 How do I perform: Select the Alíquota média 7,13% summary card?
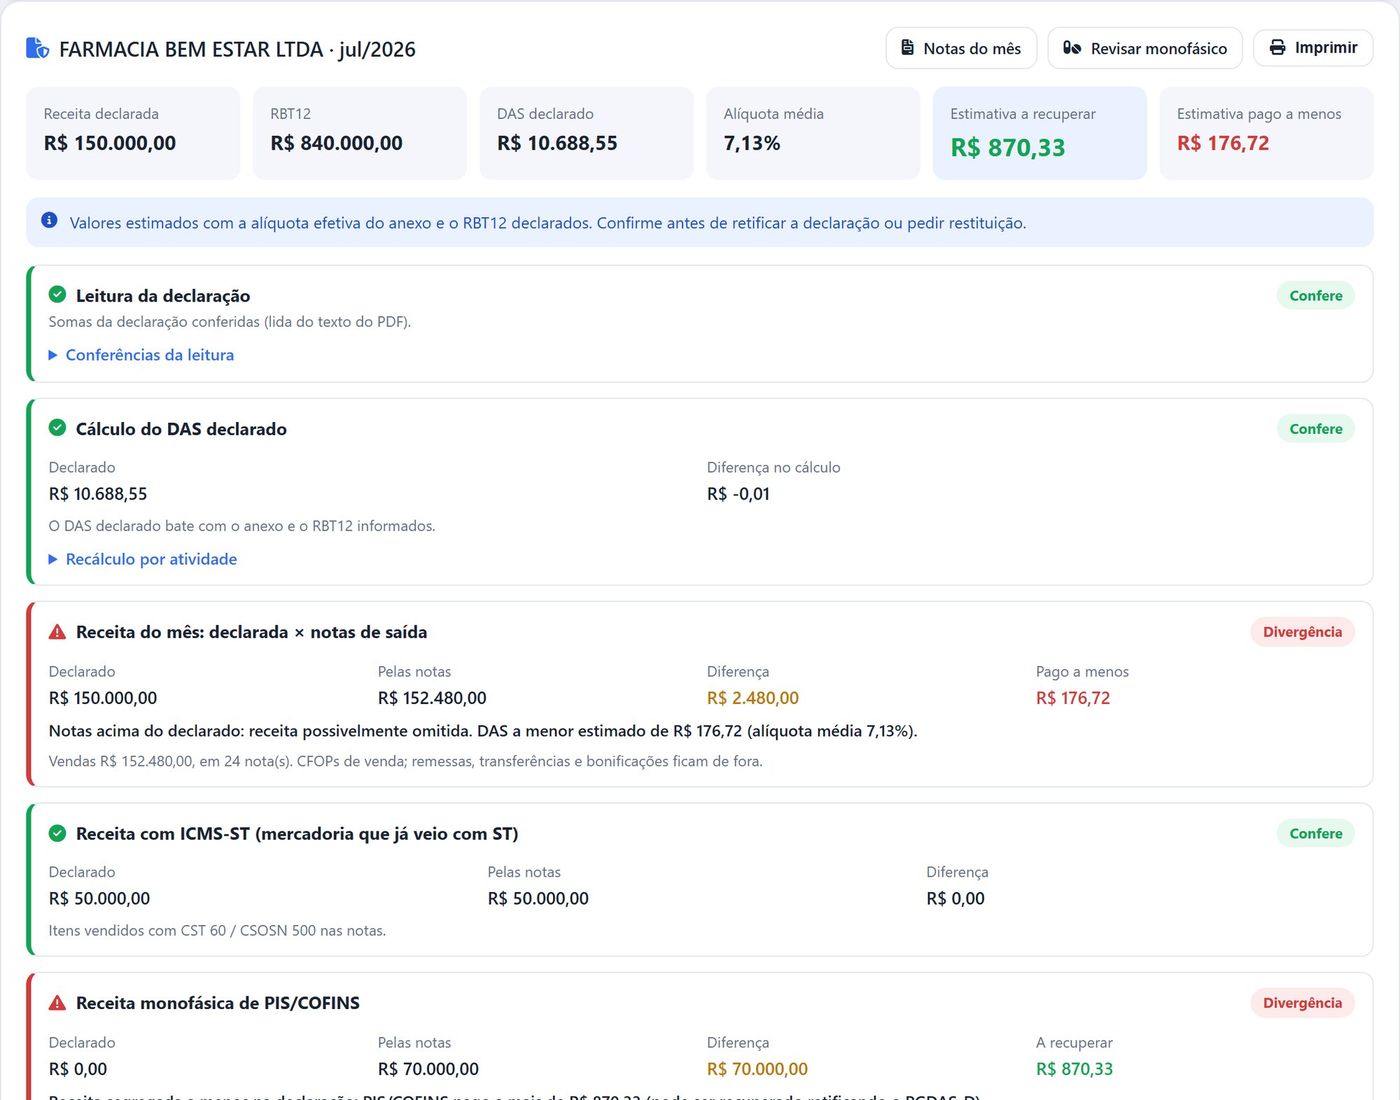[813, 133]
